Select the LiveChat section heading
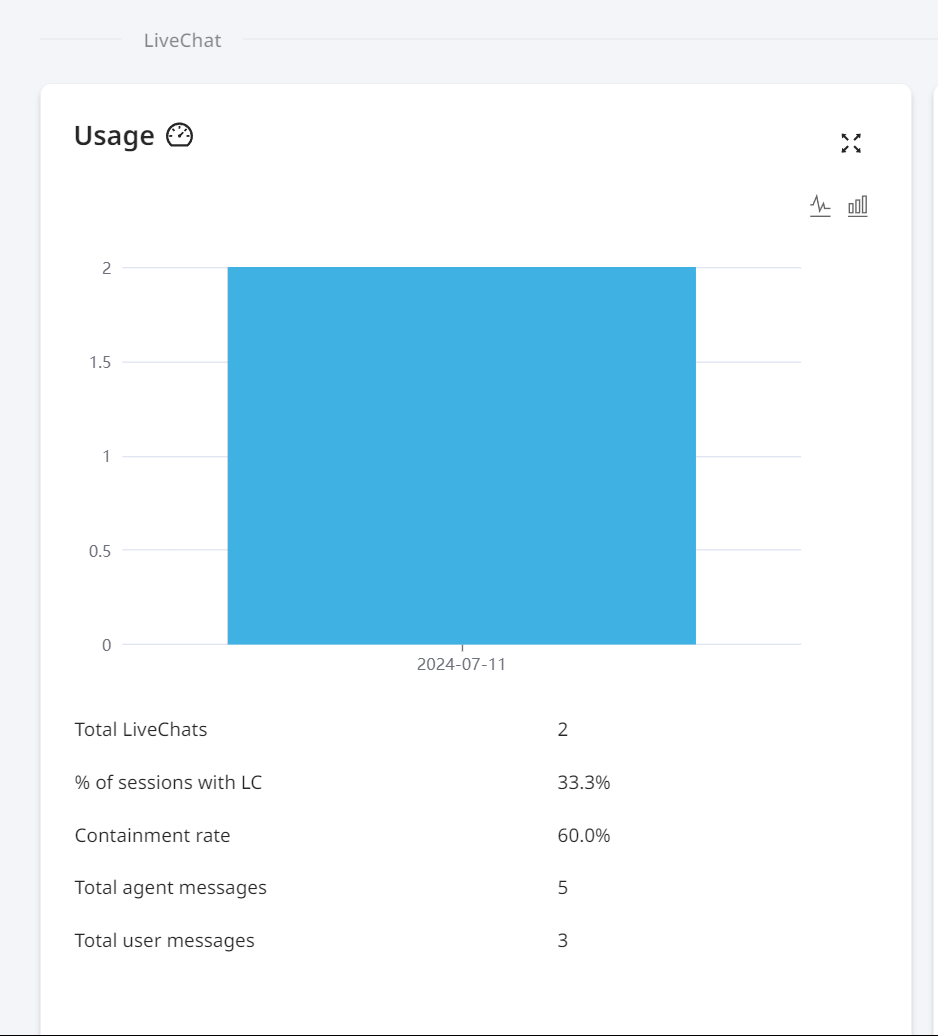This screenshot has height=1036, width=938. click(182, 40)
